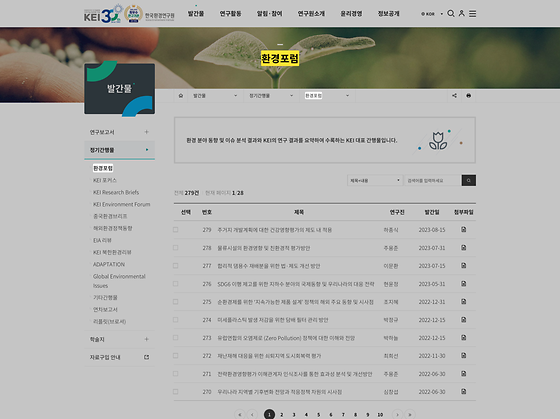Open EIA 리뷰 in sidebar
The width and height of the screenshot is (560, 419).
[x=102, y=240]
